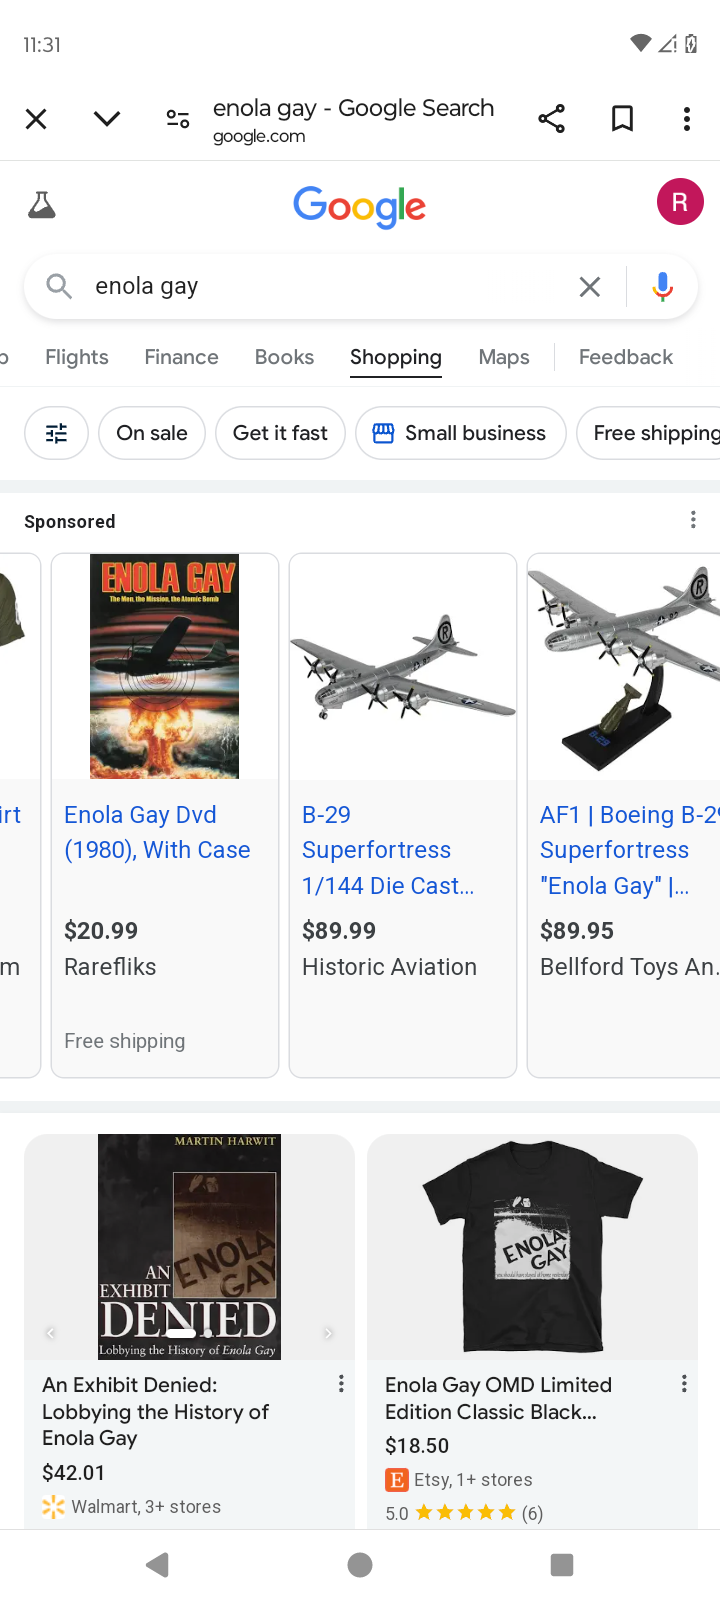
Task: Clear the search query with X icon
Action: 590,287
